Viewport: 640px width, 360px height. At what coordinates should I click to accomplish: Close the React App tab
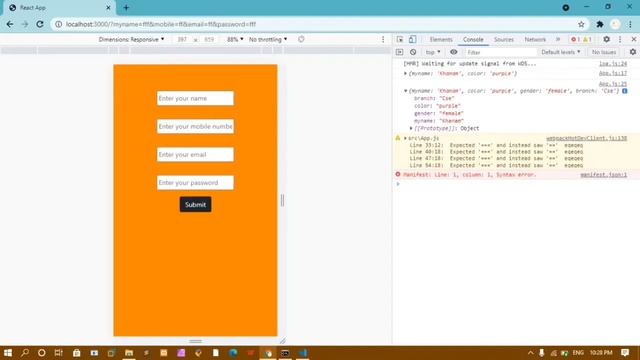pyautogui.click(x=108, y=8)
